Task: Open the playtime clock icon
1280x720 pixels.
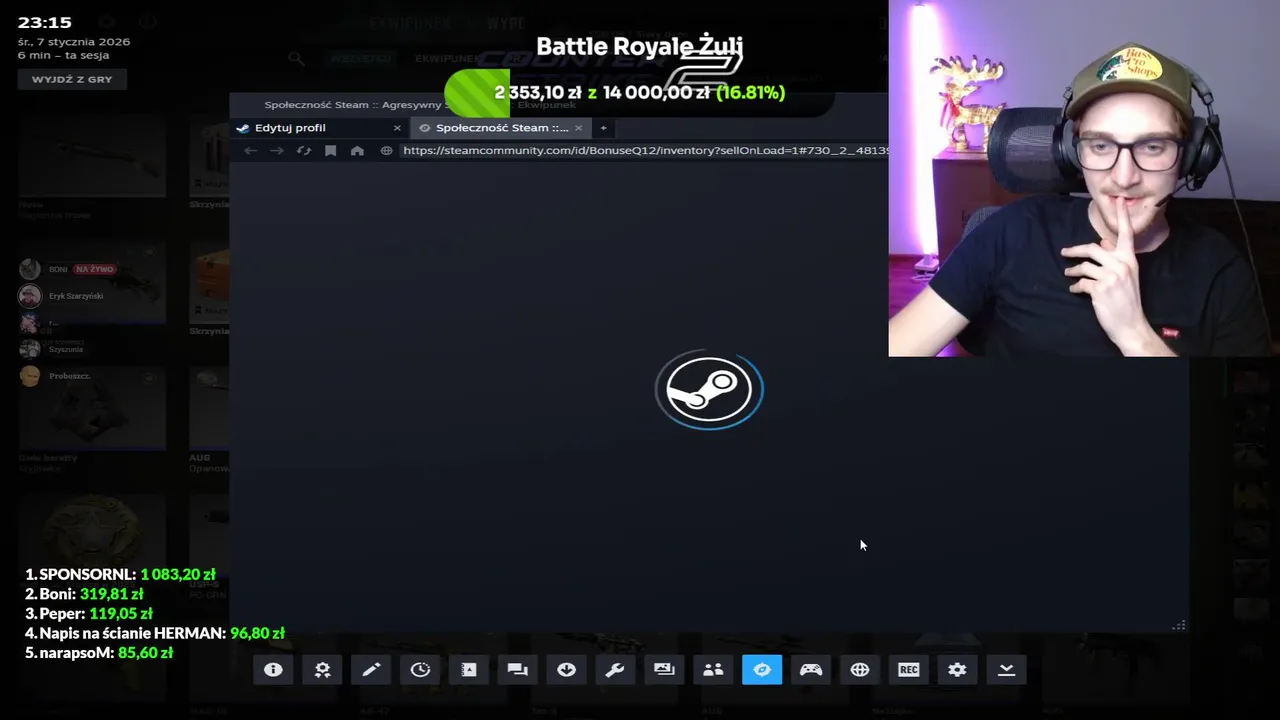Action: (420, 670)
